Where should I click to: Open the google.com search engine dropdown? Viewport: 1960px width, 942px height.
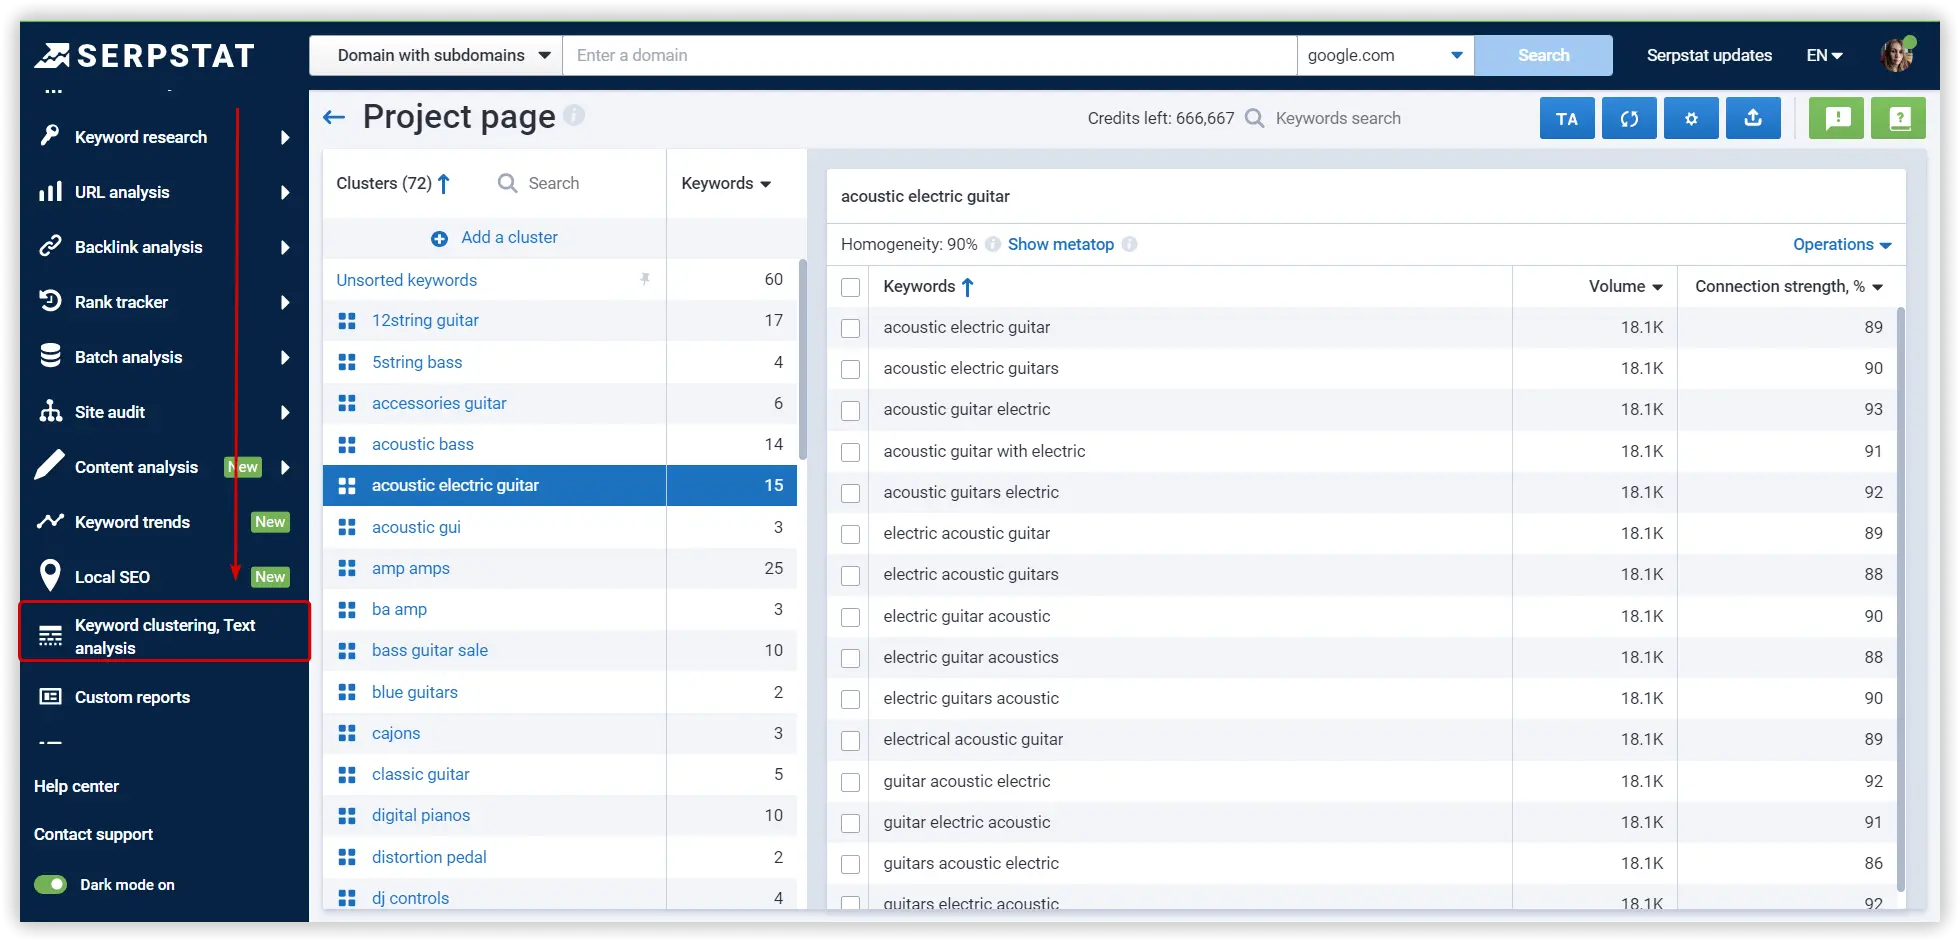[x=1386, y=55]
